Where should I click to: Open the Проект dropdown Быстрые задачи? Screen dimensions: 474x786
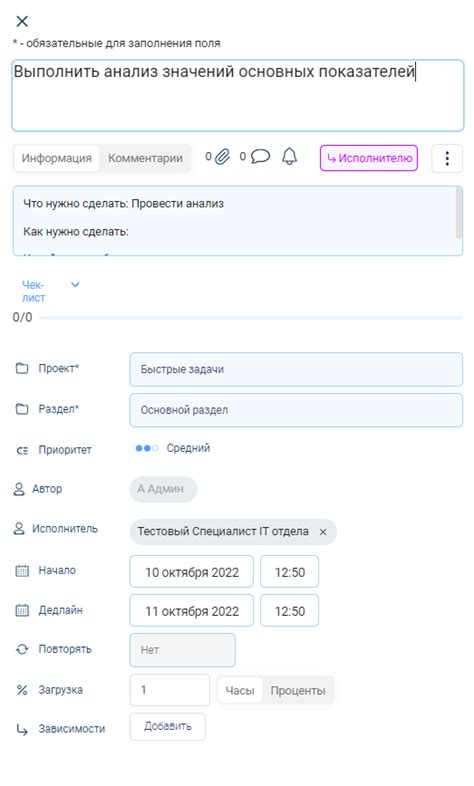(296, 369)
